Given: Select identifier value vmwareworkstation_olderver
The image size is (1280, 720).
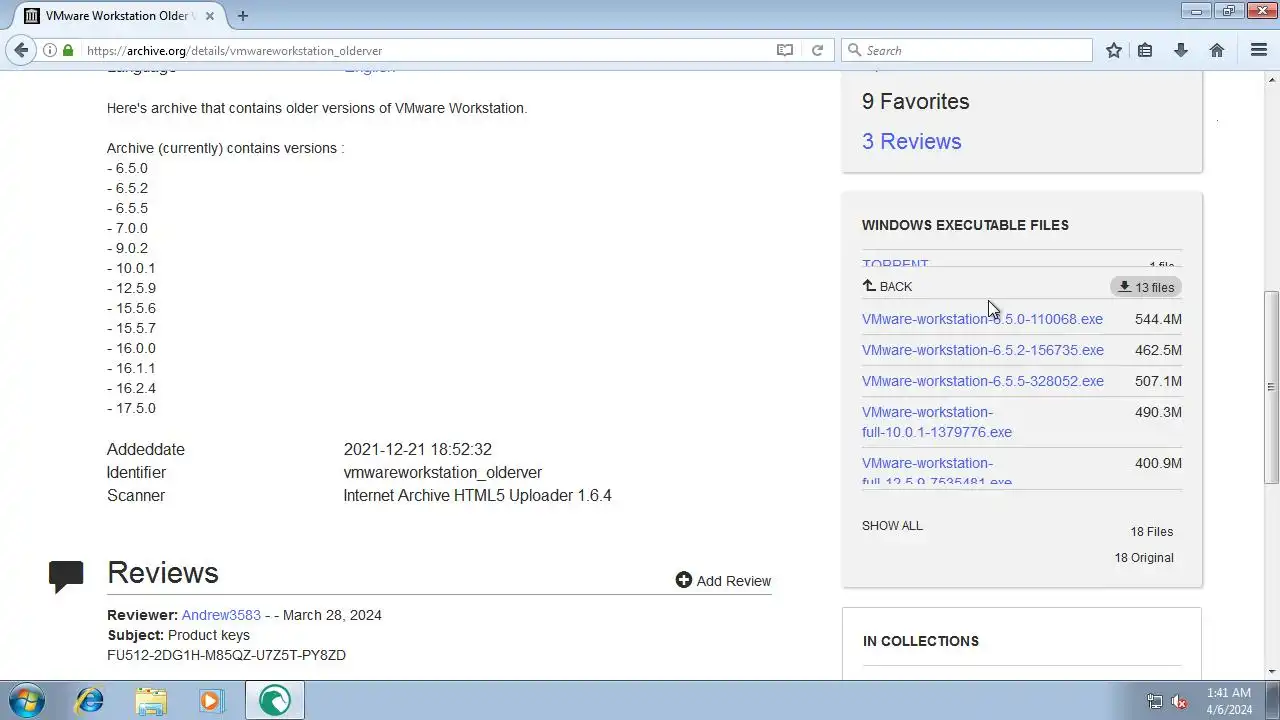Looking at the screenshot, I should click(442, 472).
